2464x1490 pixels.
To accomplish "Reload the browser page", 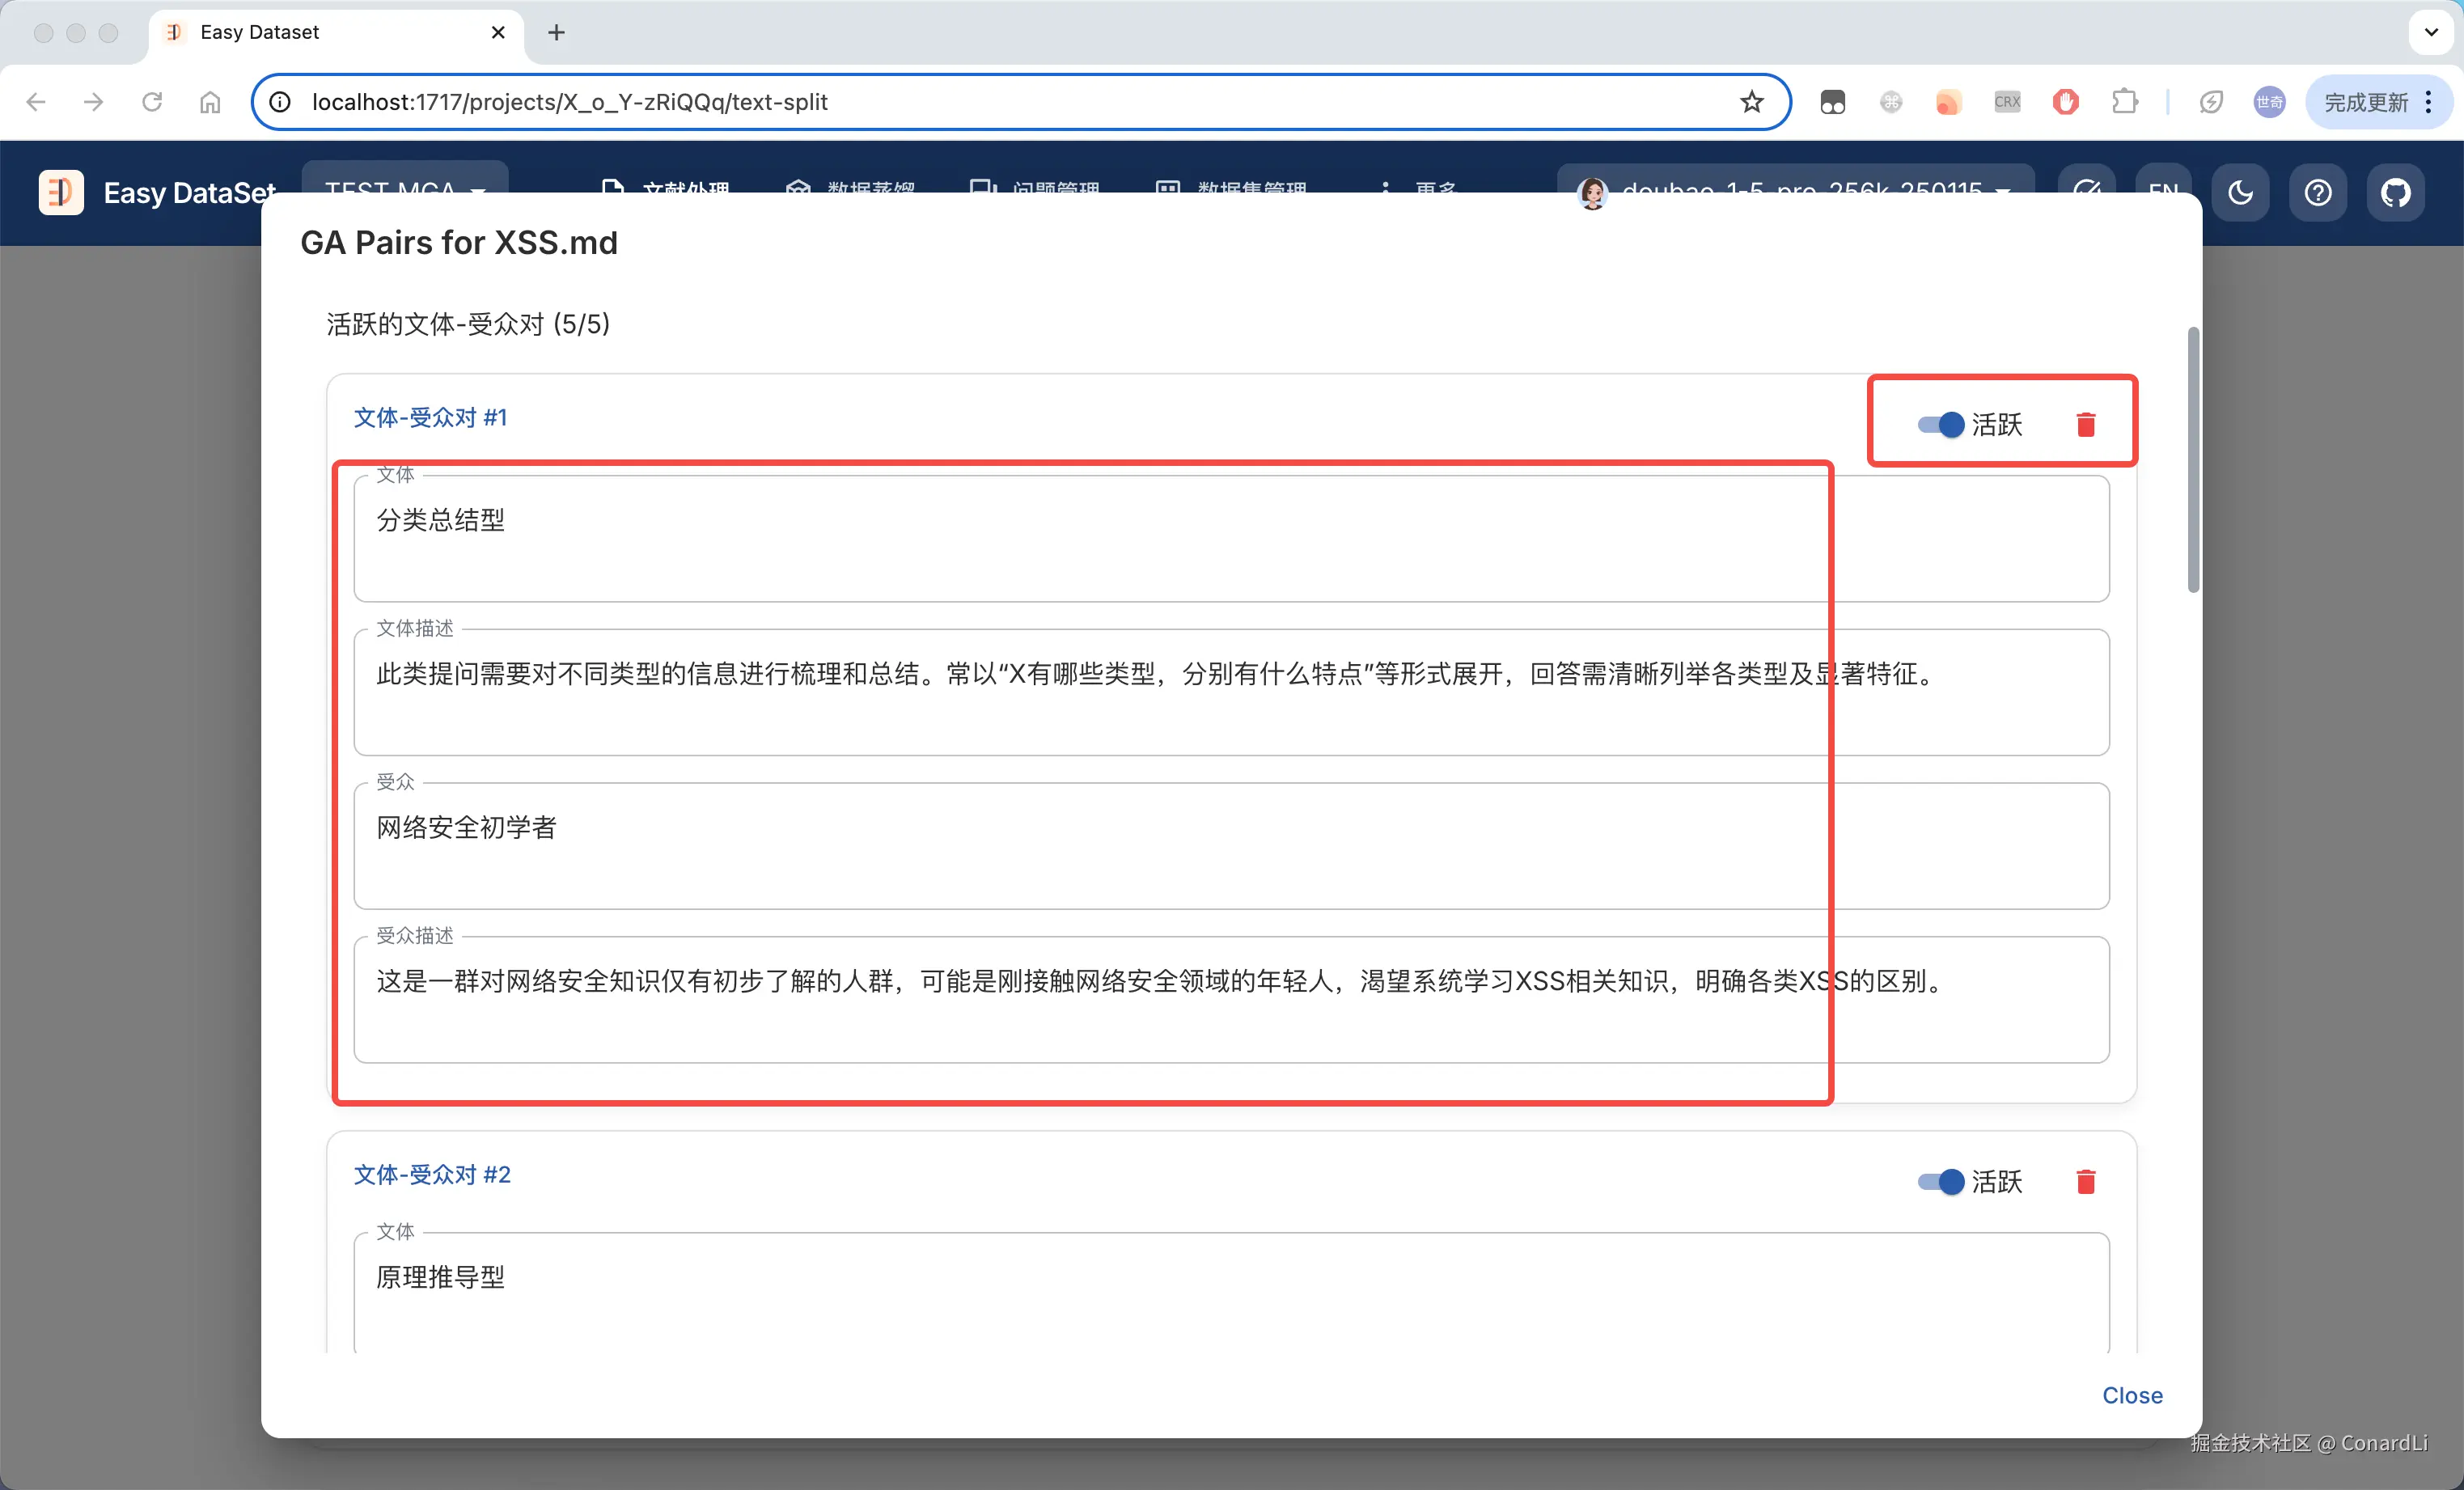I will [152, 102].
